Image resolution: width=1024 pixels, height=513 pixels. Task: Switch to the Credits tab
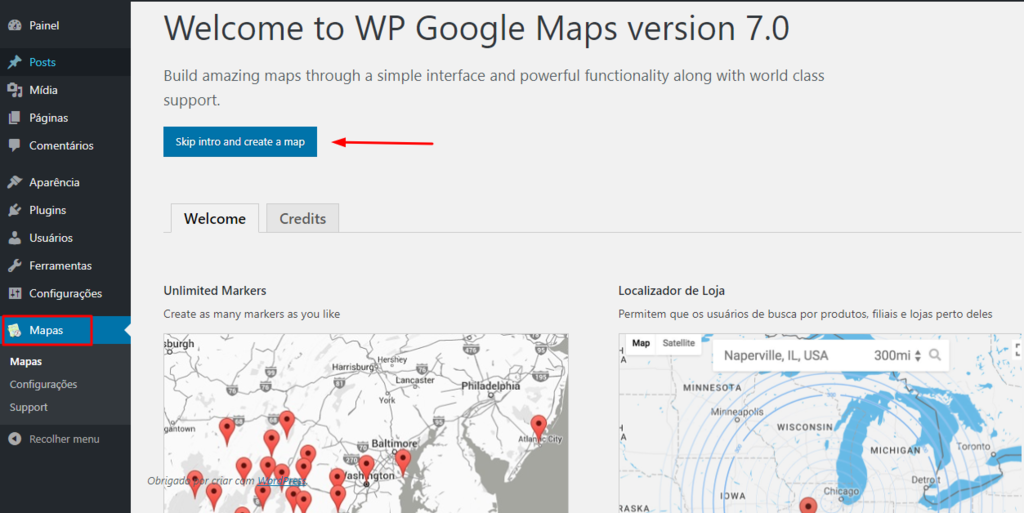(x=302, y=218)
